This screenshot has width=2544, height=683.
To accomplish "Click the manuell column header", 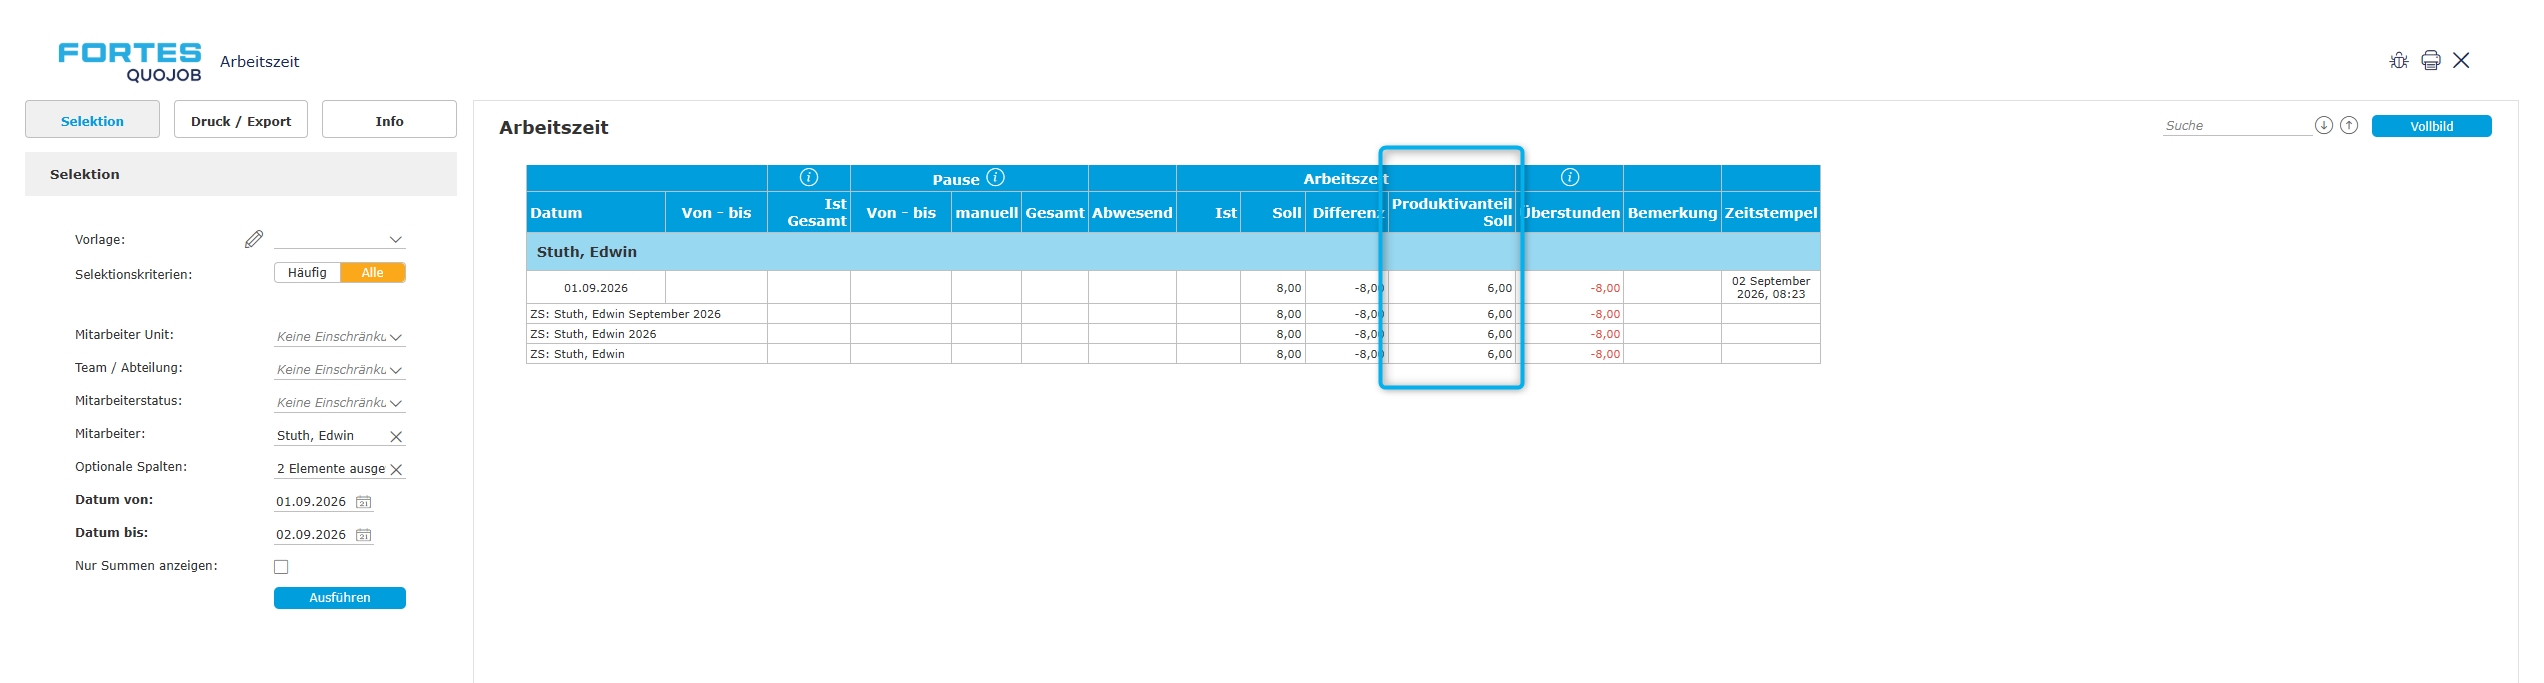I will click(x=986, y=212).
